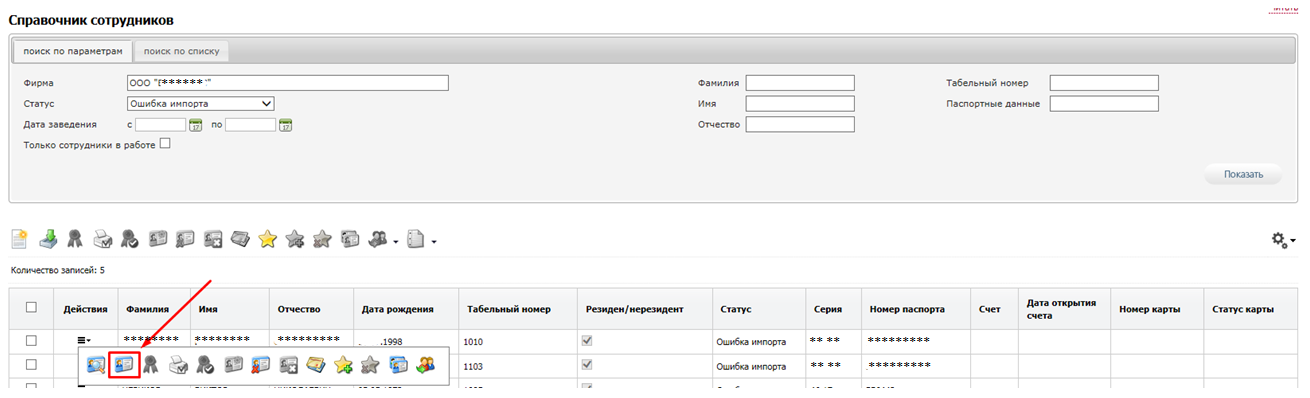Focus the Паспортные данные input field

tap(1104, 103)
